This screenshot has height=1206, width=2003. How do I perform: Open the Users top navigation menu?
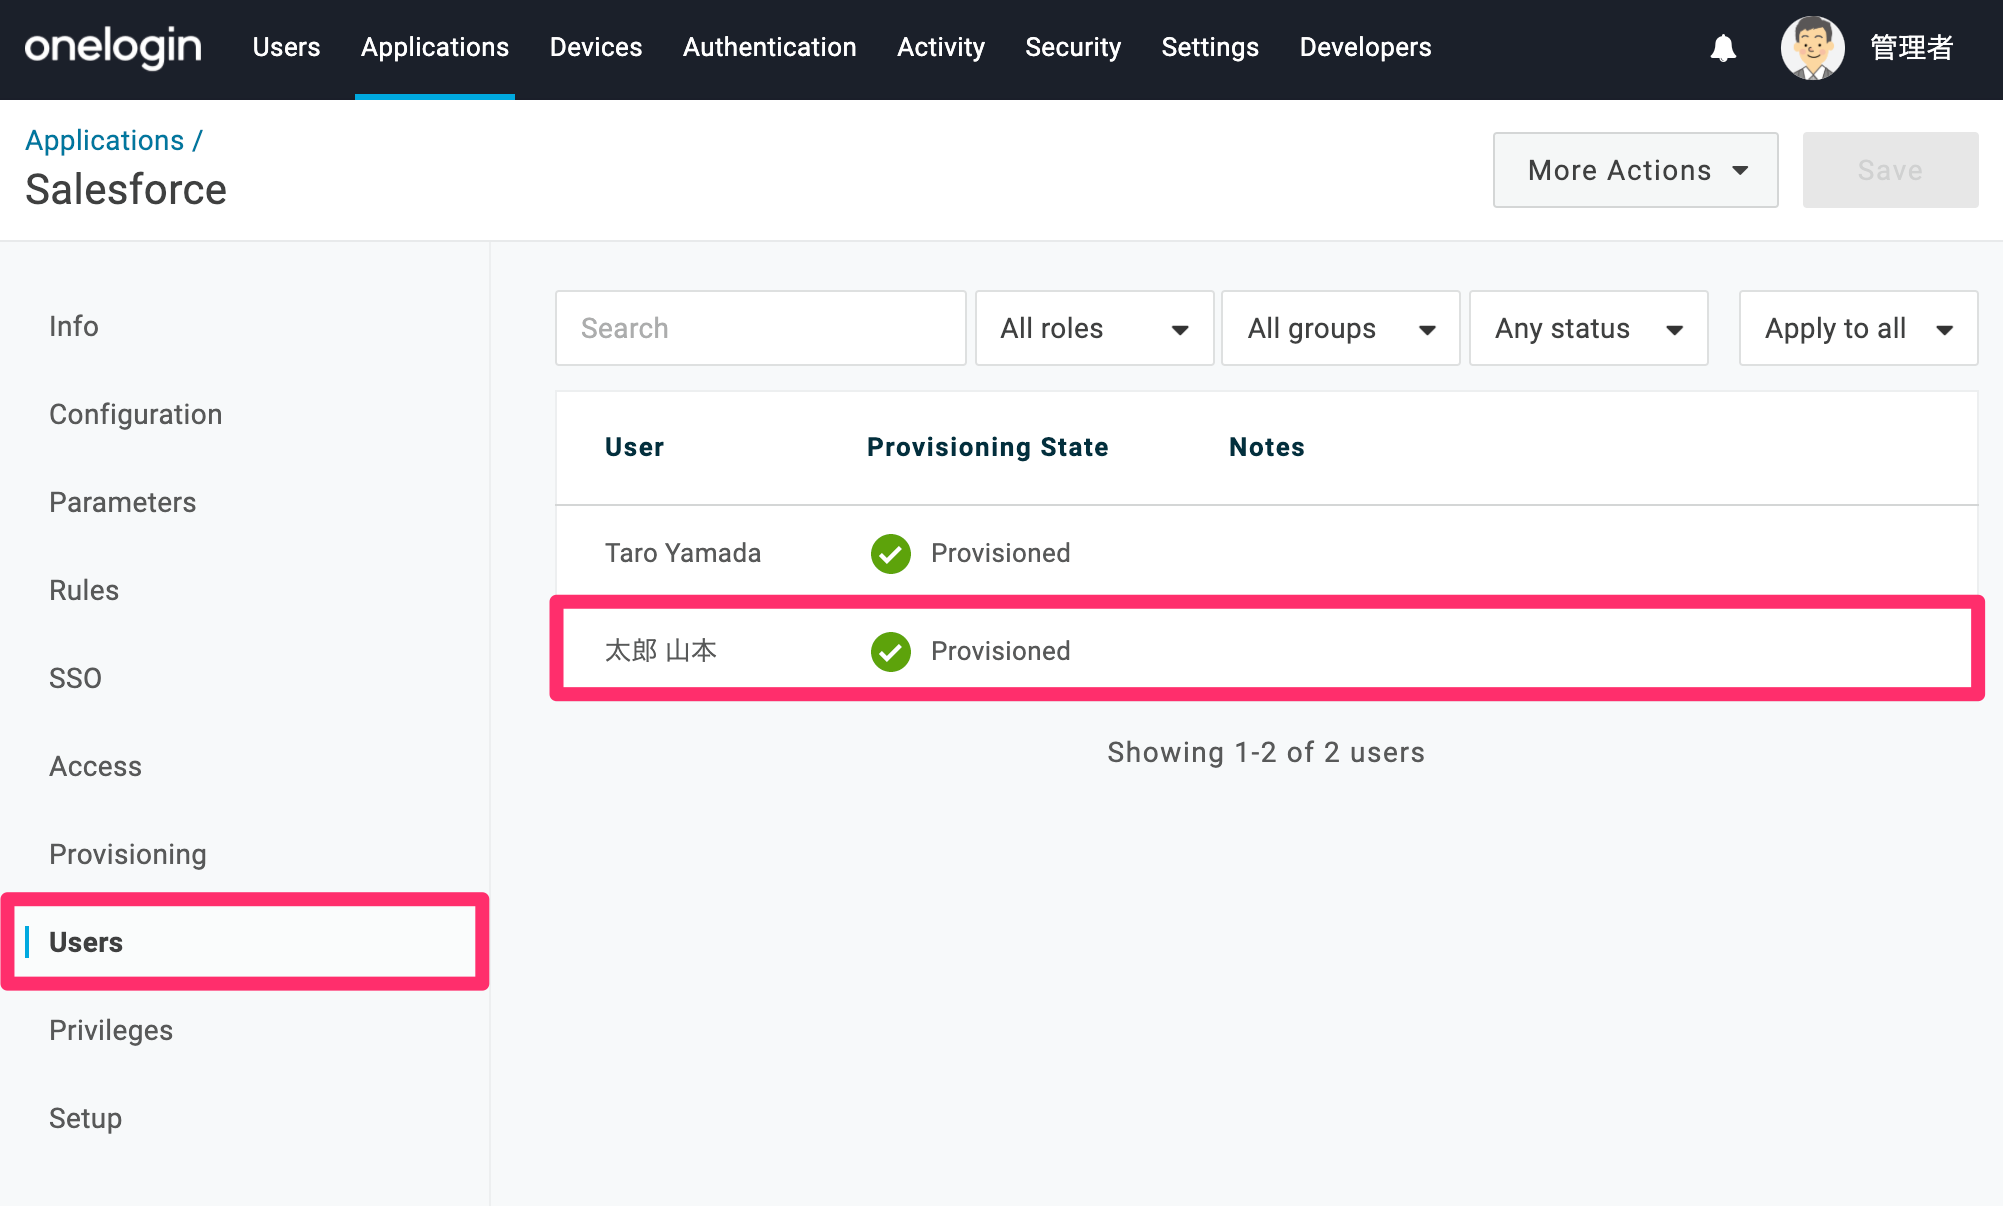(x=286, y=47)
